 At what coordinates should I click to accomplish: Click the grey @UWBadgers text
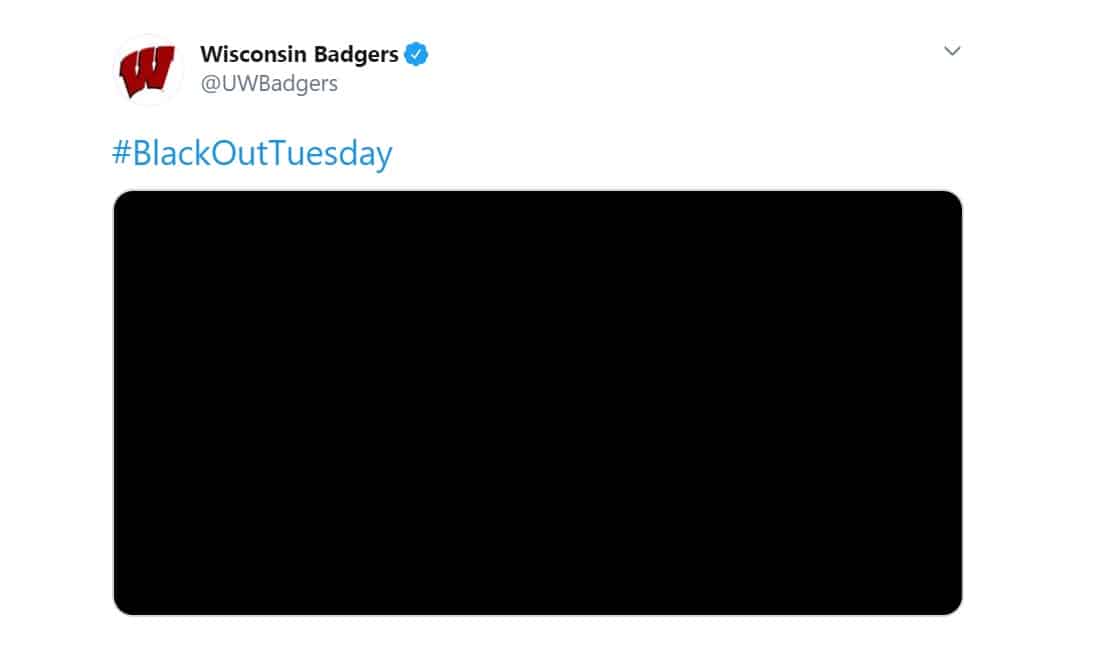pyautogui.click(x=269, y=84)
